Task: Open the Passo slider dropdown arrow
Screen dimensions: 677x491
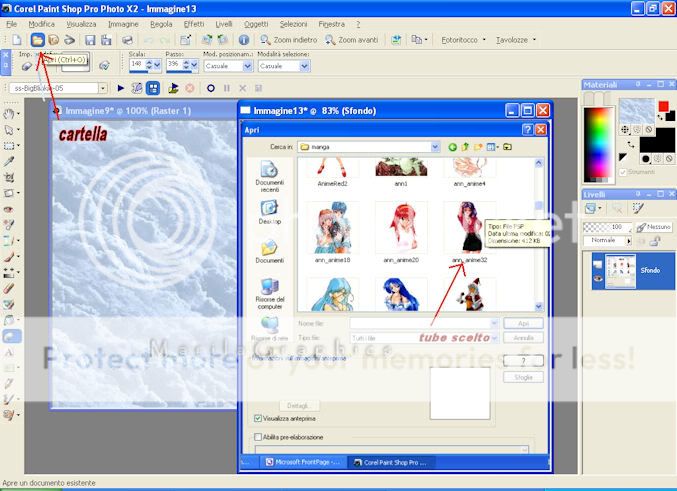Action: (194, 65)
